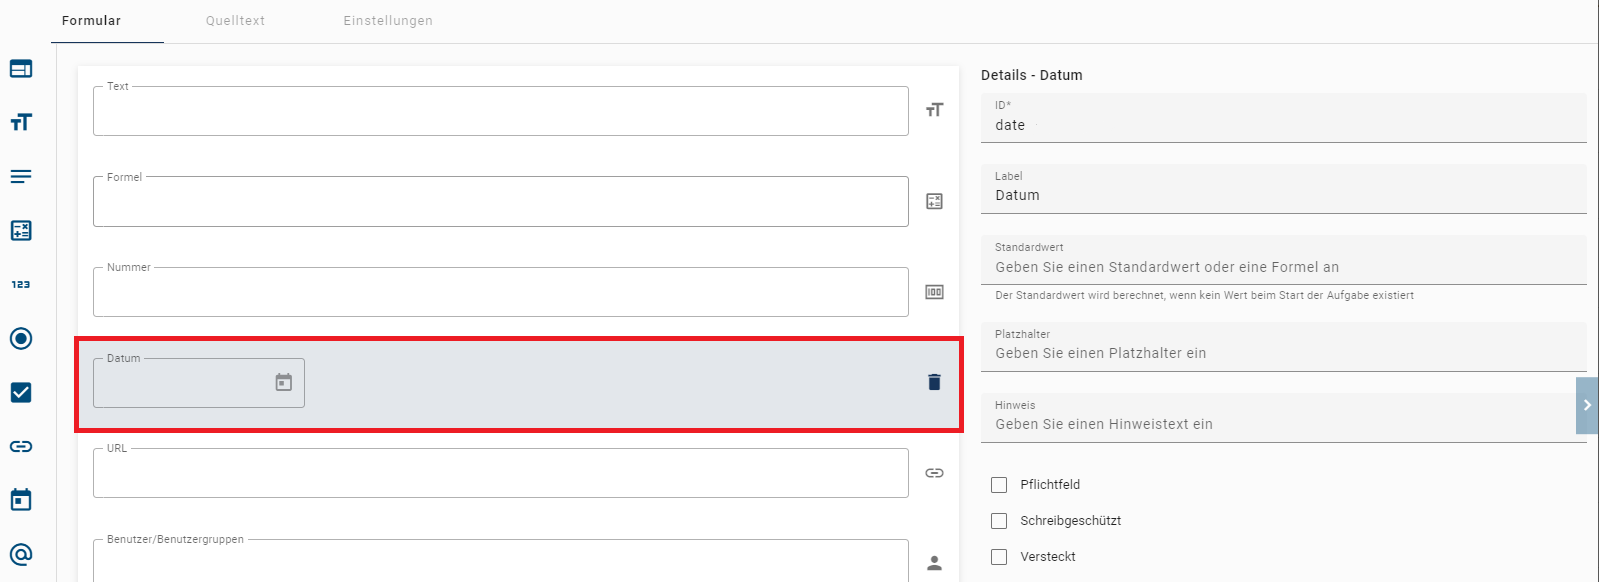Open calendar picker in the Datum field
The width and height of the screenshot is (1599, 582).
[x=284, y=383]
